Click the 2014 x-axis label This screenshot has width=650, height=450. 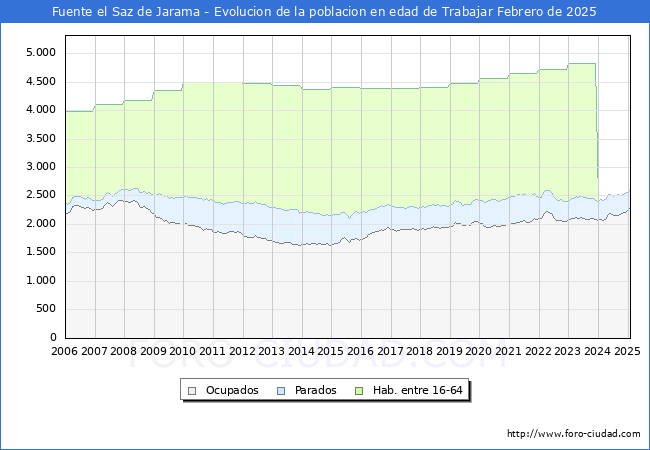tap(301, 351)
